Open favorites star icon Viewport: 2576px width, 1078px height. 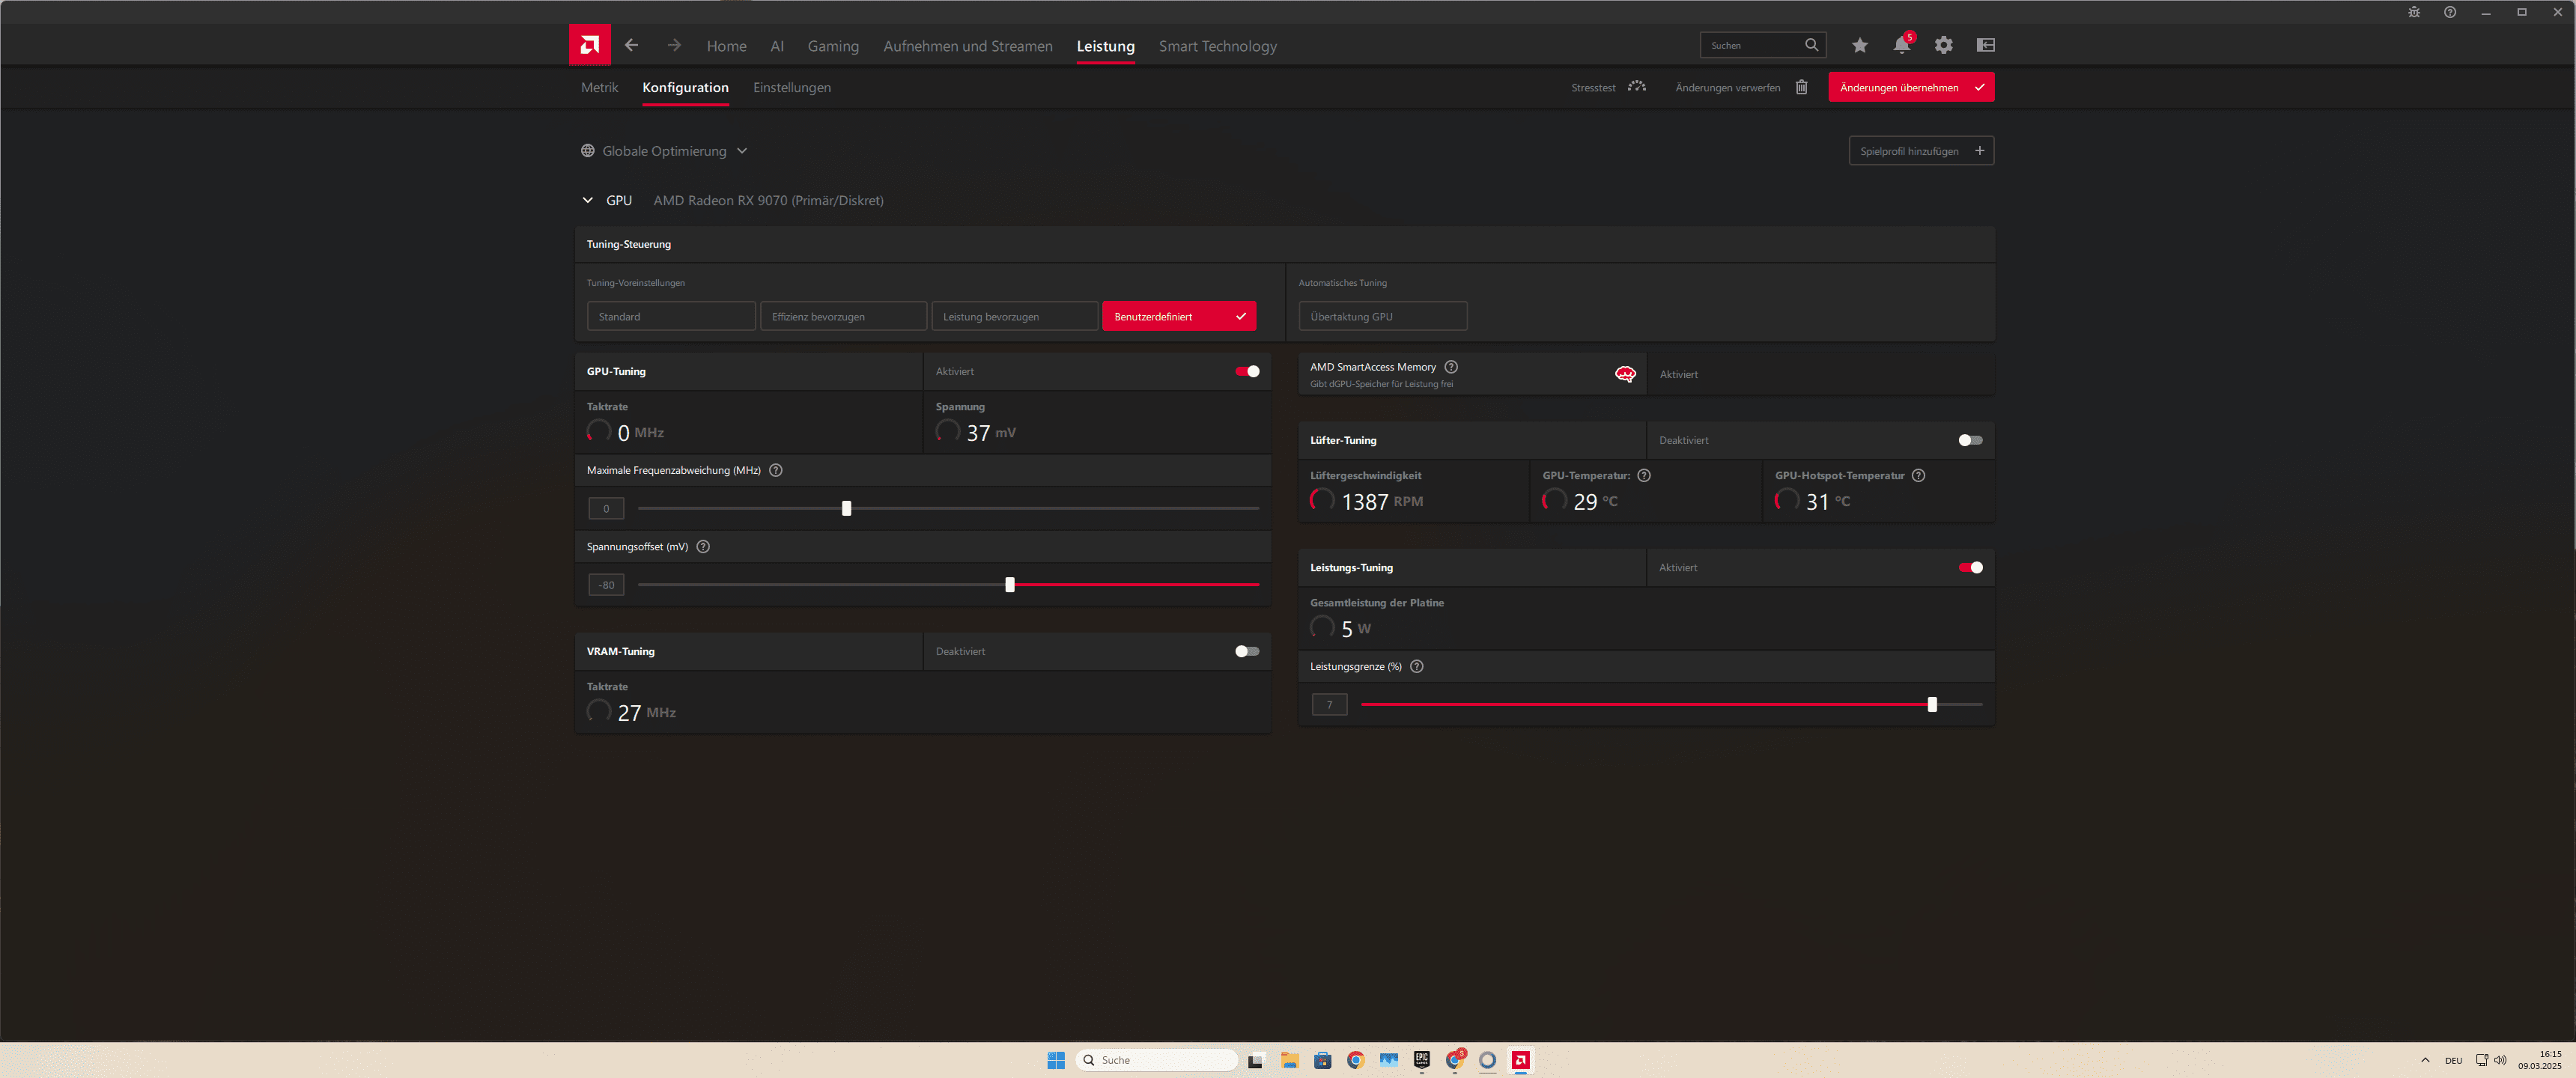[1859, 45]
